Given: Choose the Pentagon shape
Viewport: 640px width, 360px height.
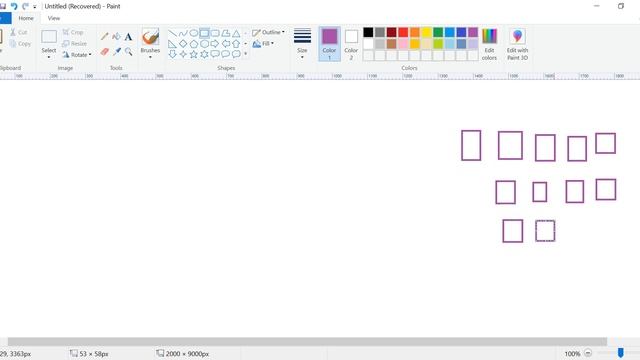Looking at the screenshot, I should pos(194,44).
